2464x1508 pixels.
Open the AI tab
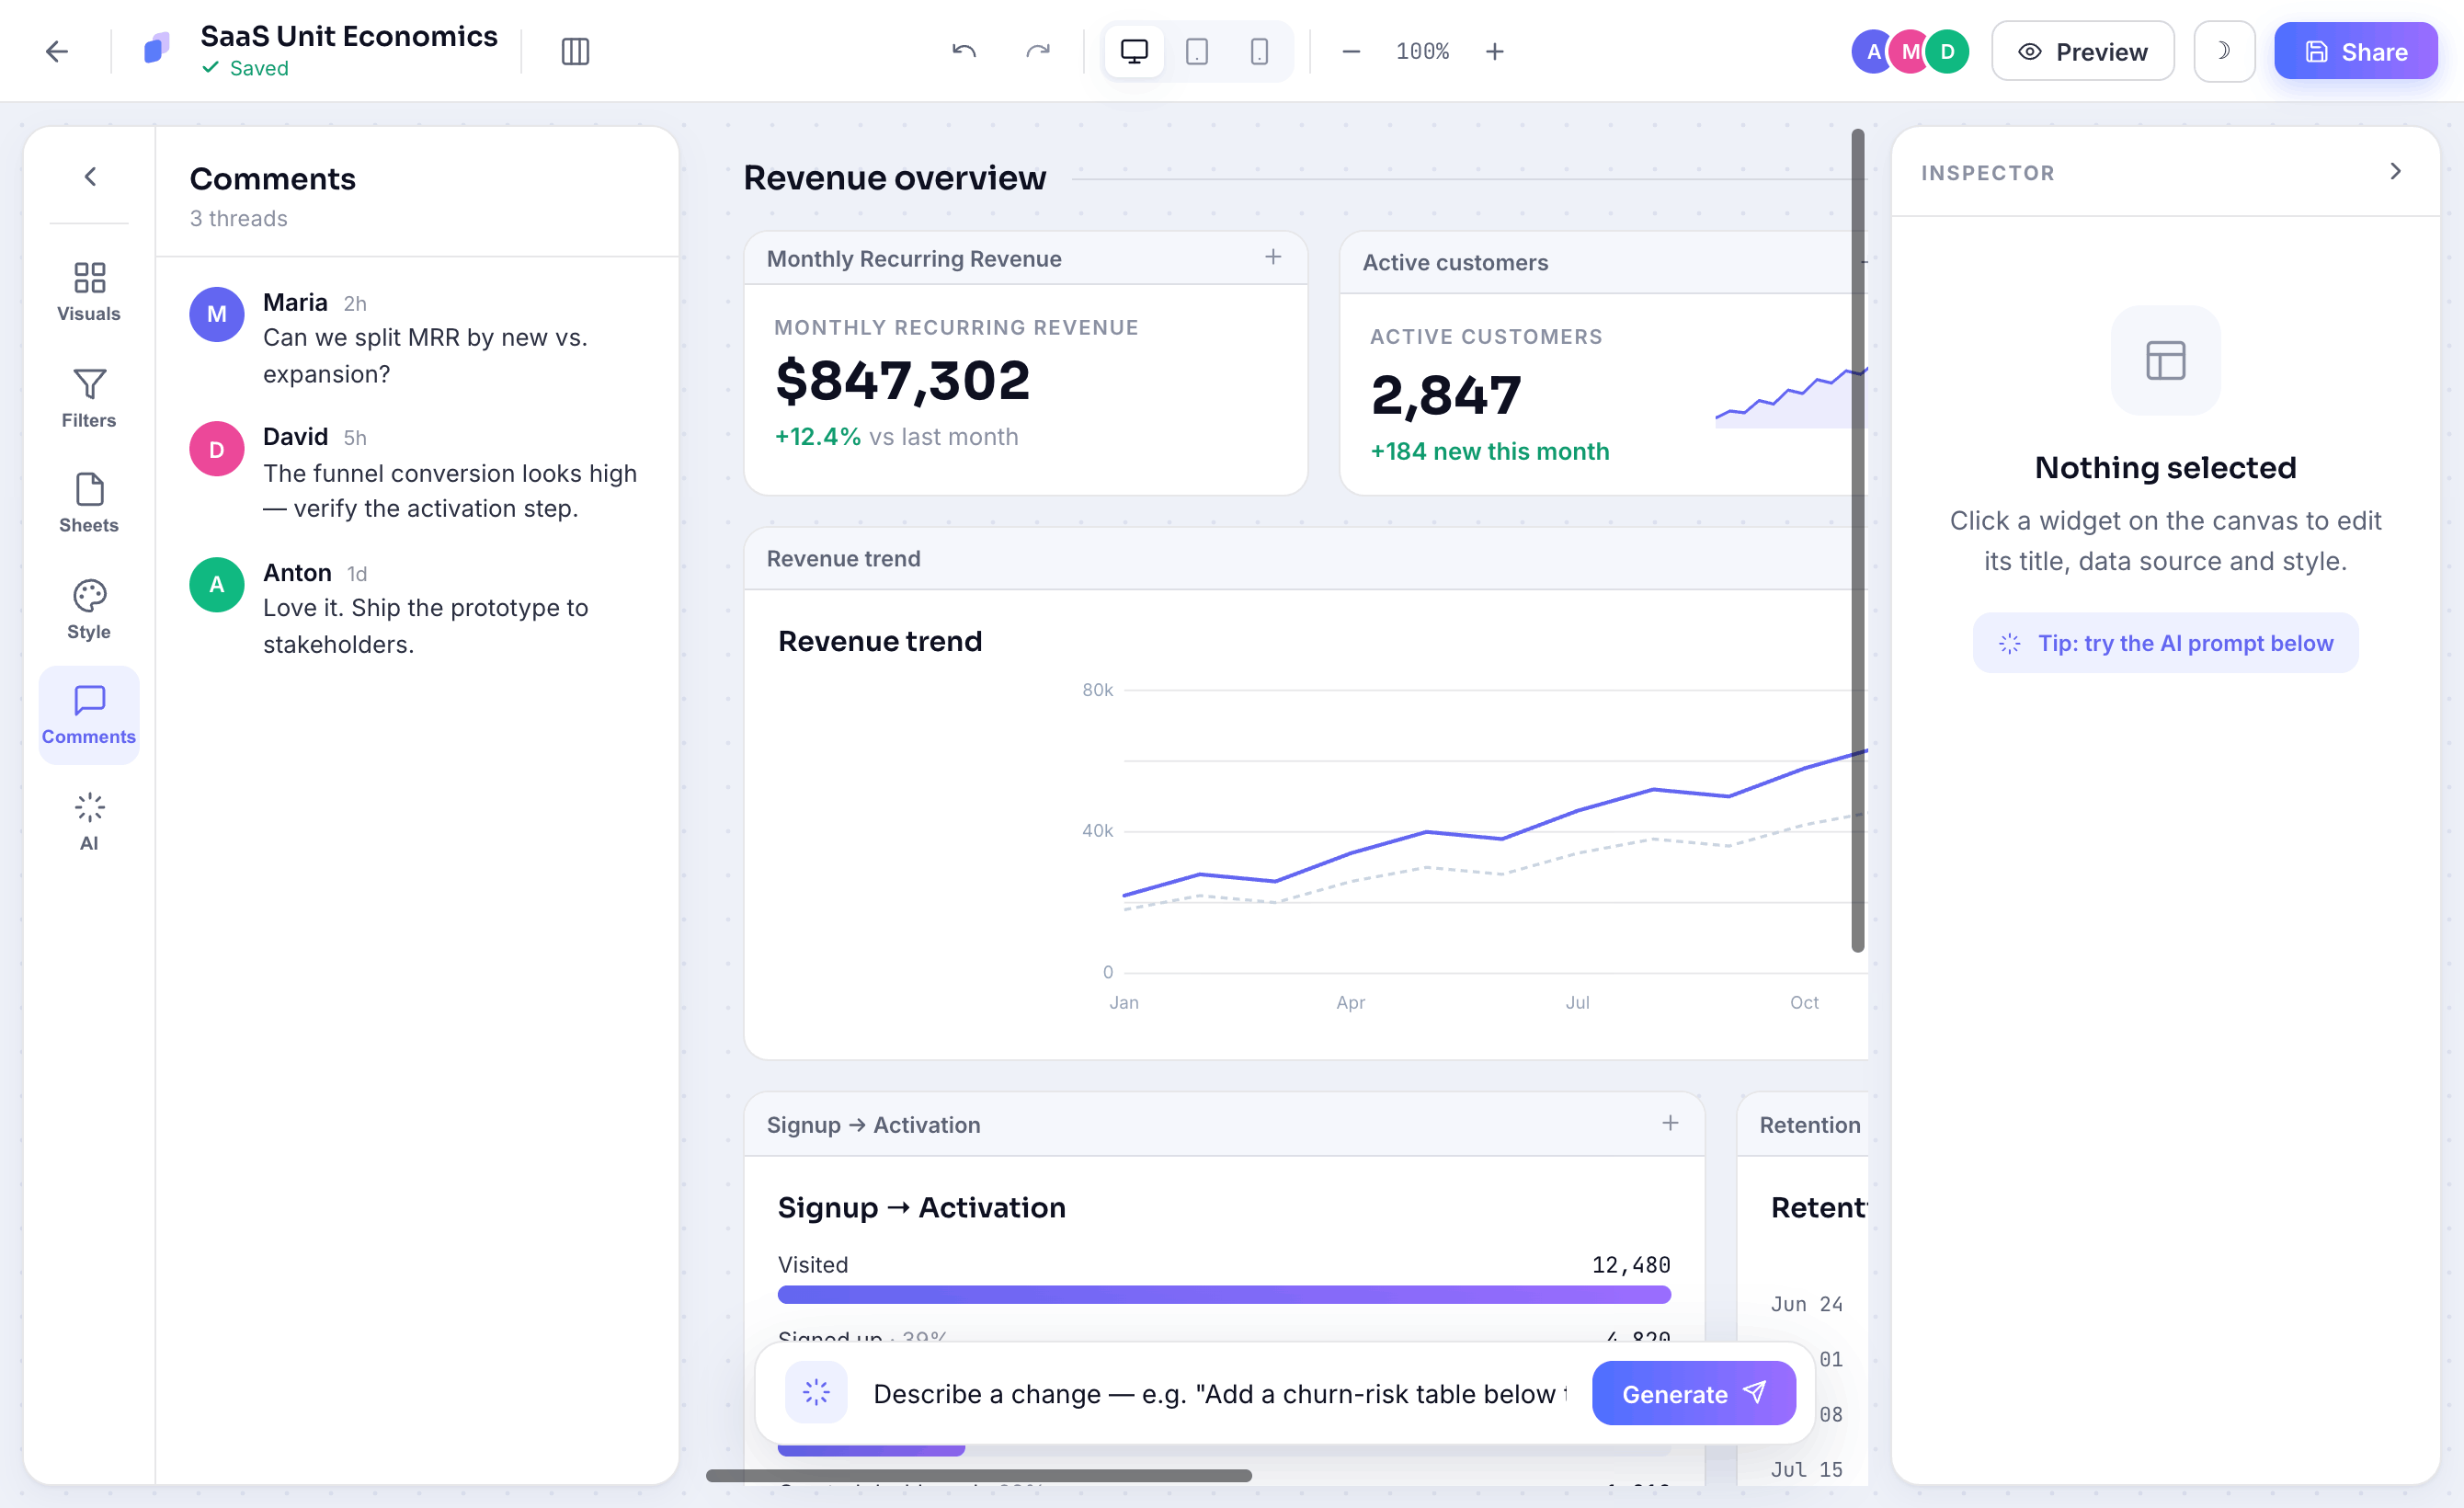tap(89, 821)
